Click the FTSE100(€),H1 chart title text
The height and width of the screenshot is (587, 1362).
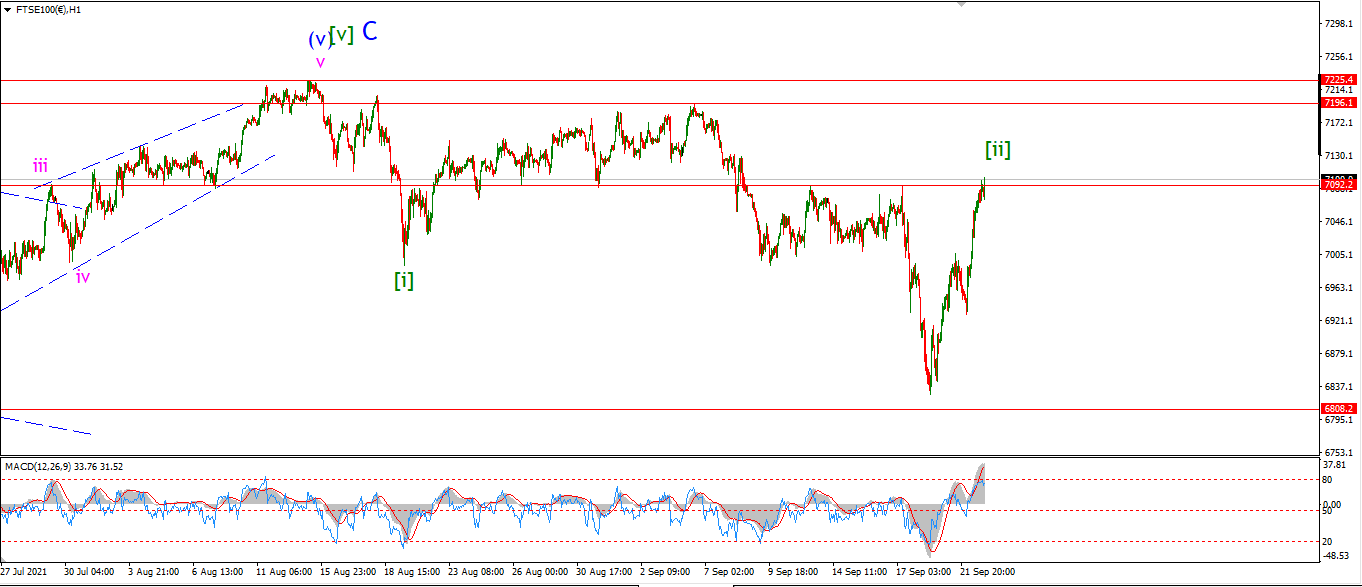coord(48,9)
